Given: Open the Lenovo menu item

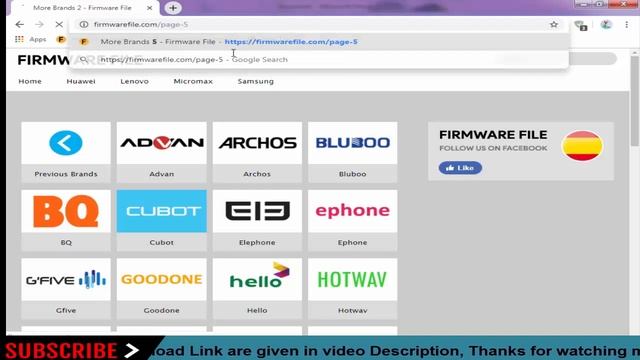Looking at the screenshot, I should 134,81.
